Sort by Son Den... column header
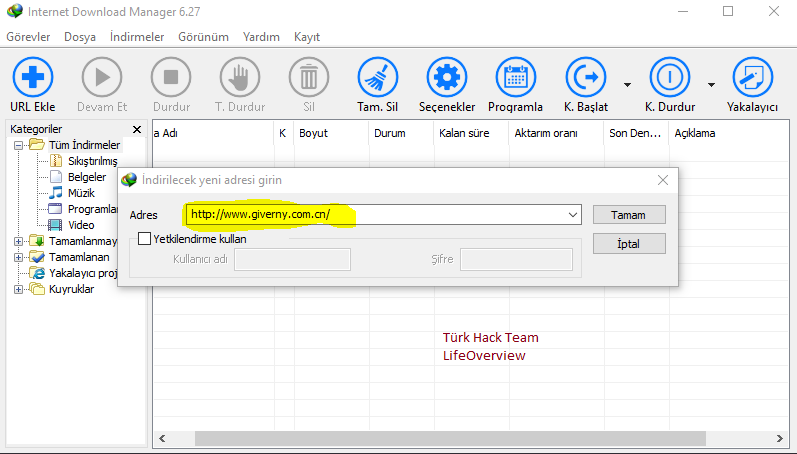 636,133
